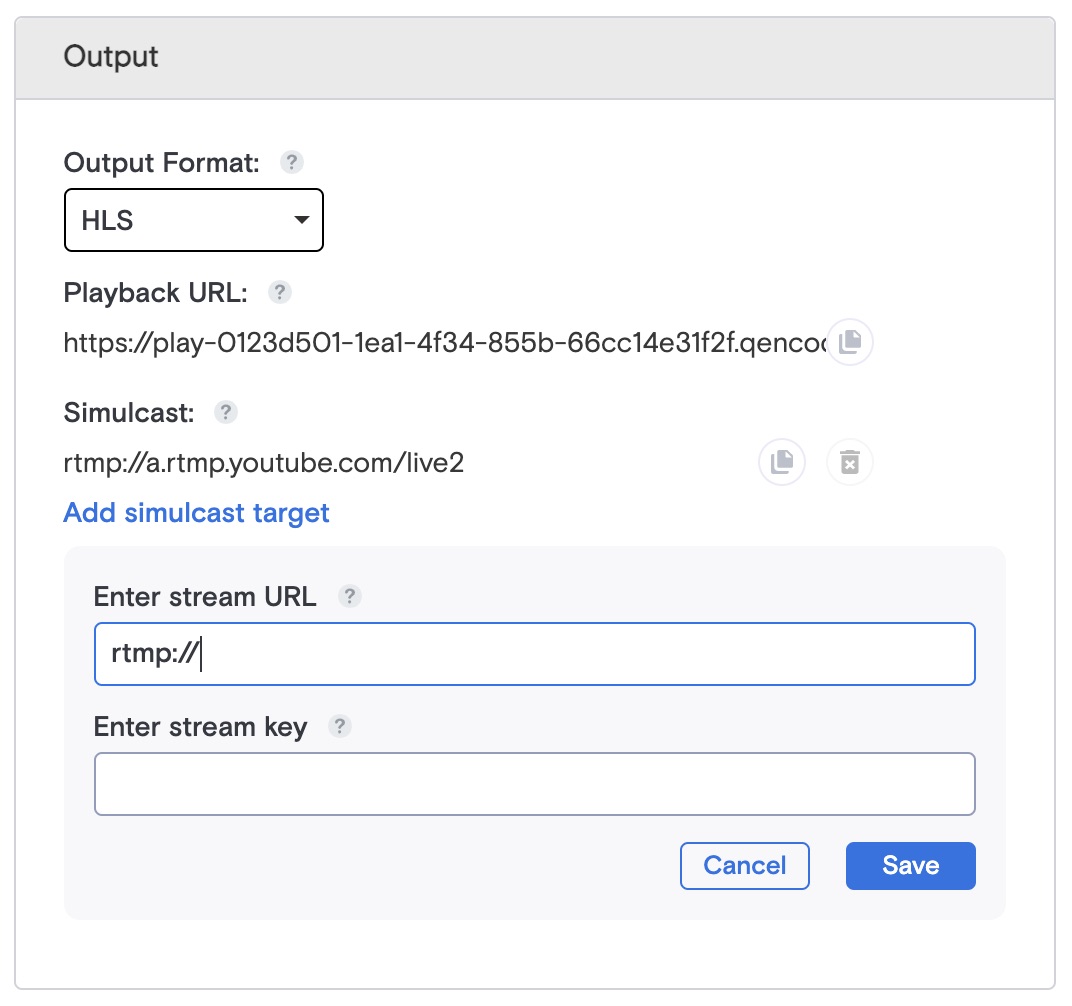Save the new simulcast target
Image resolution: width=1072 pixels, height=1006 pixels.
tap(910, 865)
